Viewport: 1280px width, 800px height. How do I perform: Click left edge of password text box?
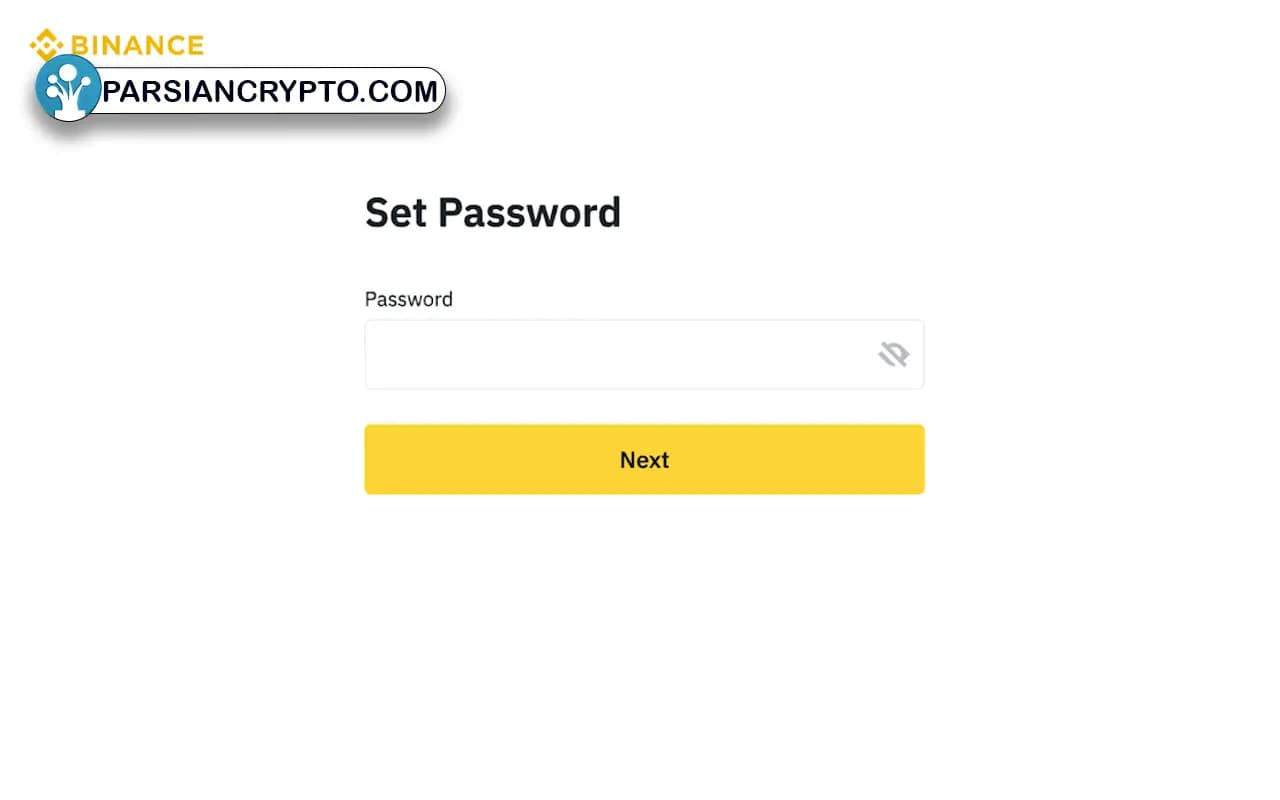point(380,354)
